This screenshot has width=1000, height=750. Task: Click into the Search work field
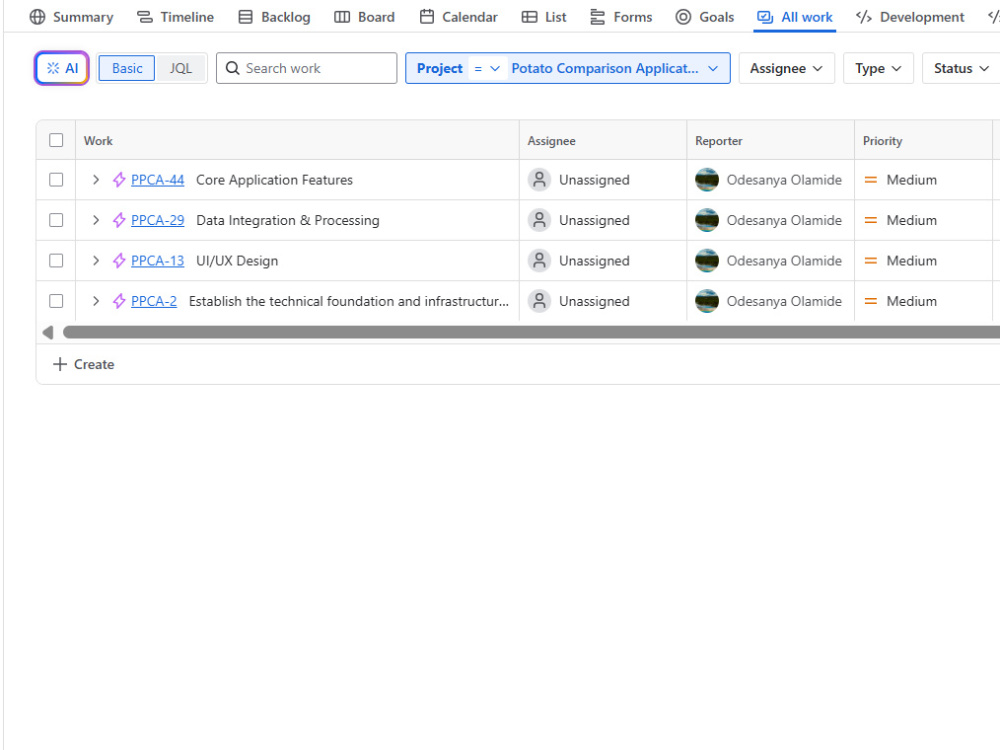click(x=307, y=68)
